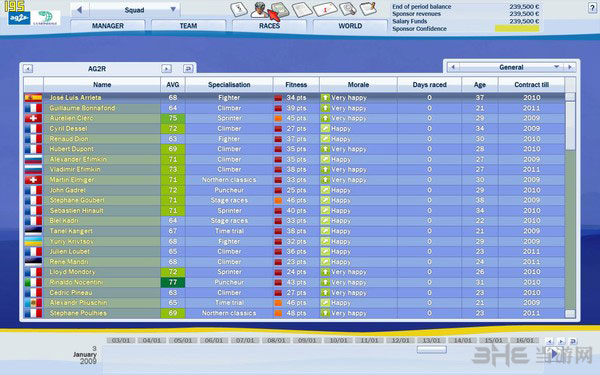Go to the next team after AG2R
The width and height of the screenshot is (600, 375).
pyautogui.click(x=166, y=68)
